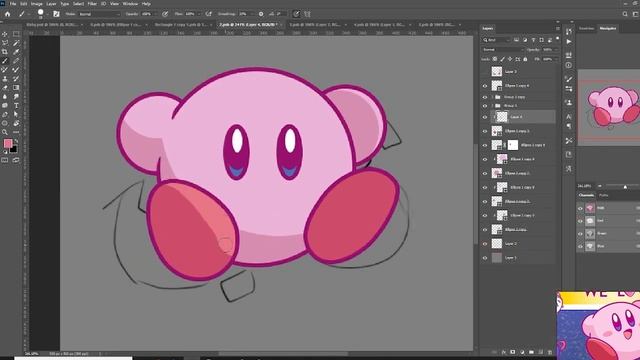The height and width of the screenshot is (360, 640).
Task: Toggle symmetry paint options icon
Action: point(307,14)
